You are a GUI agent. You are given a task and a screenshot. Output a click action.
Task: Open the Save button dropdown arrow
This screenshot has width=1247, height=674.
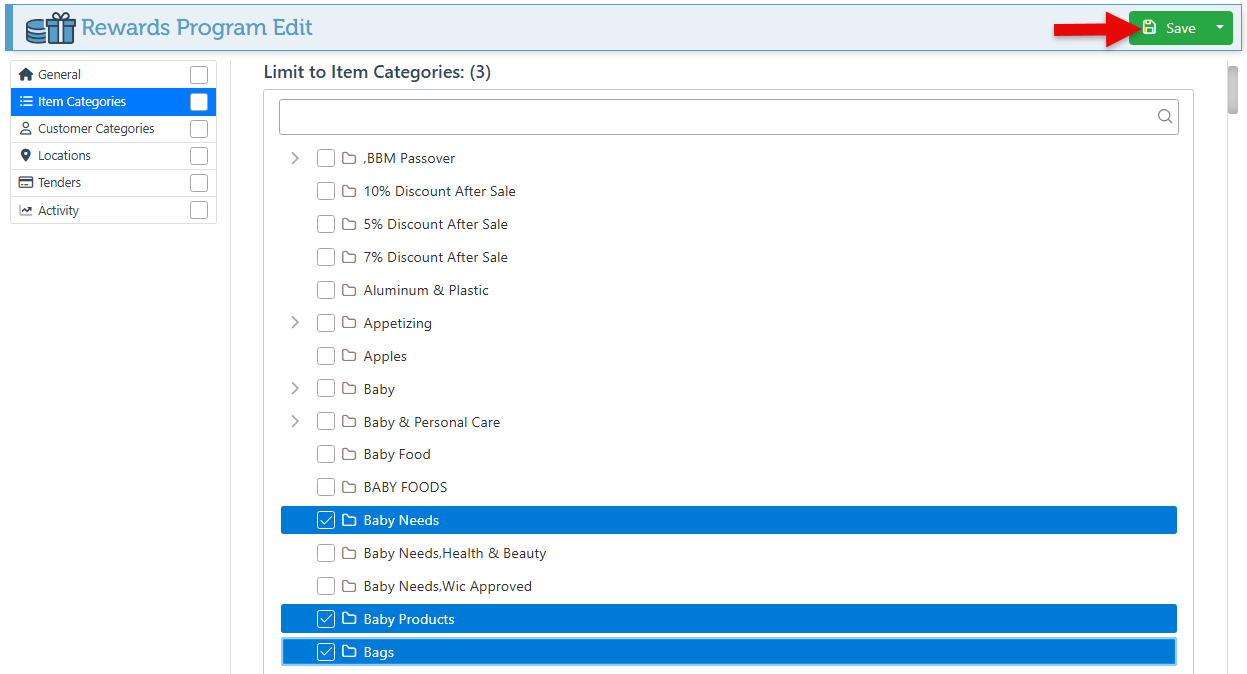click(x=1219, y=28)
